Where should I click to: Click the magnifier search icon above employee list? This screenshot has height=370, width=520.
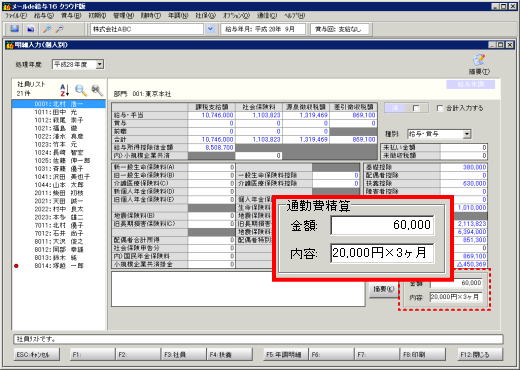pos(81,90)
